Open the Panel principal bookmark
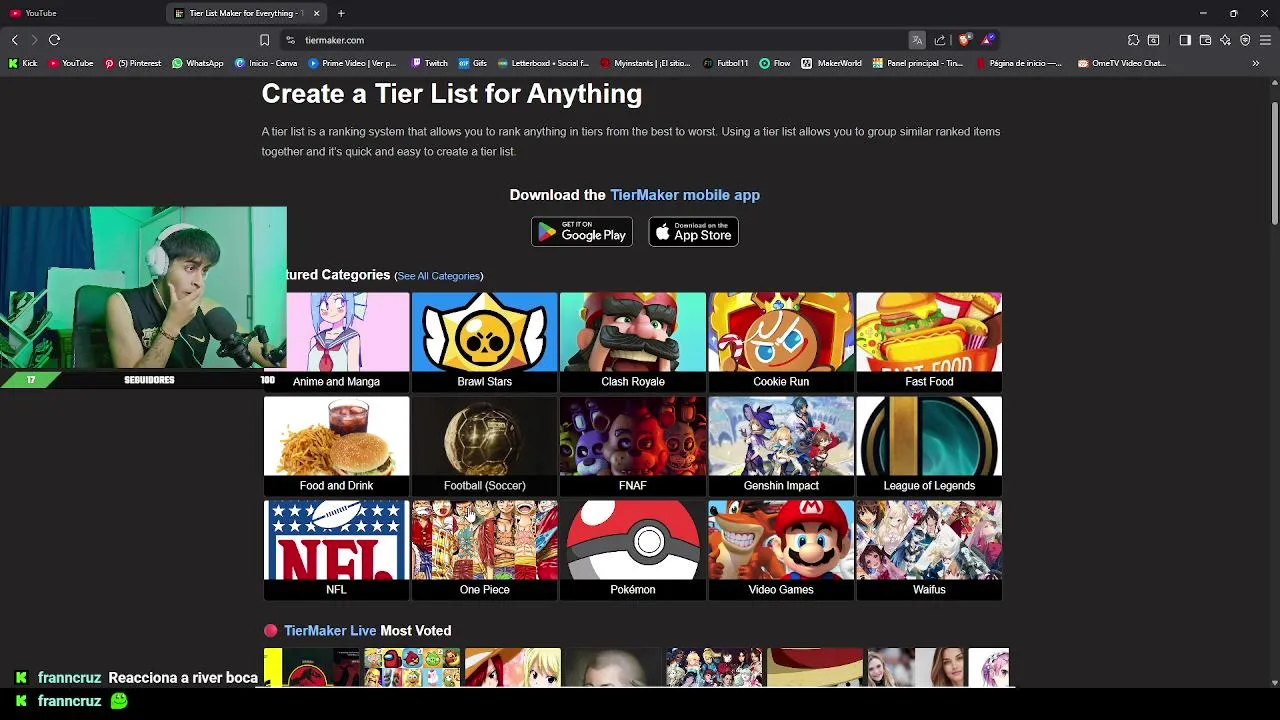Screen dimensions: 1280x720 tap(918, 63)
